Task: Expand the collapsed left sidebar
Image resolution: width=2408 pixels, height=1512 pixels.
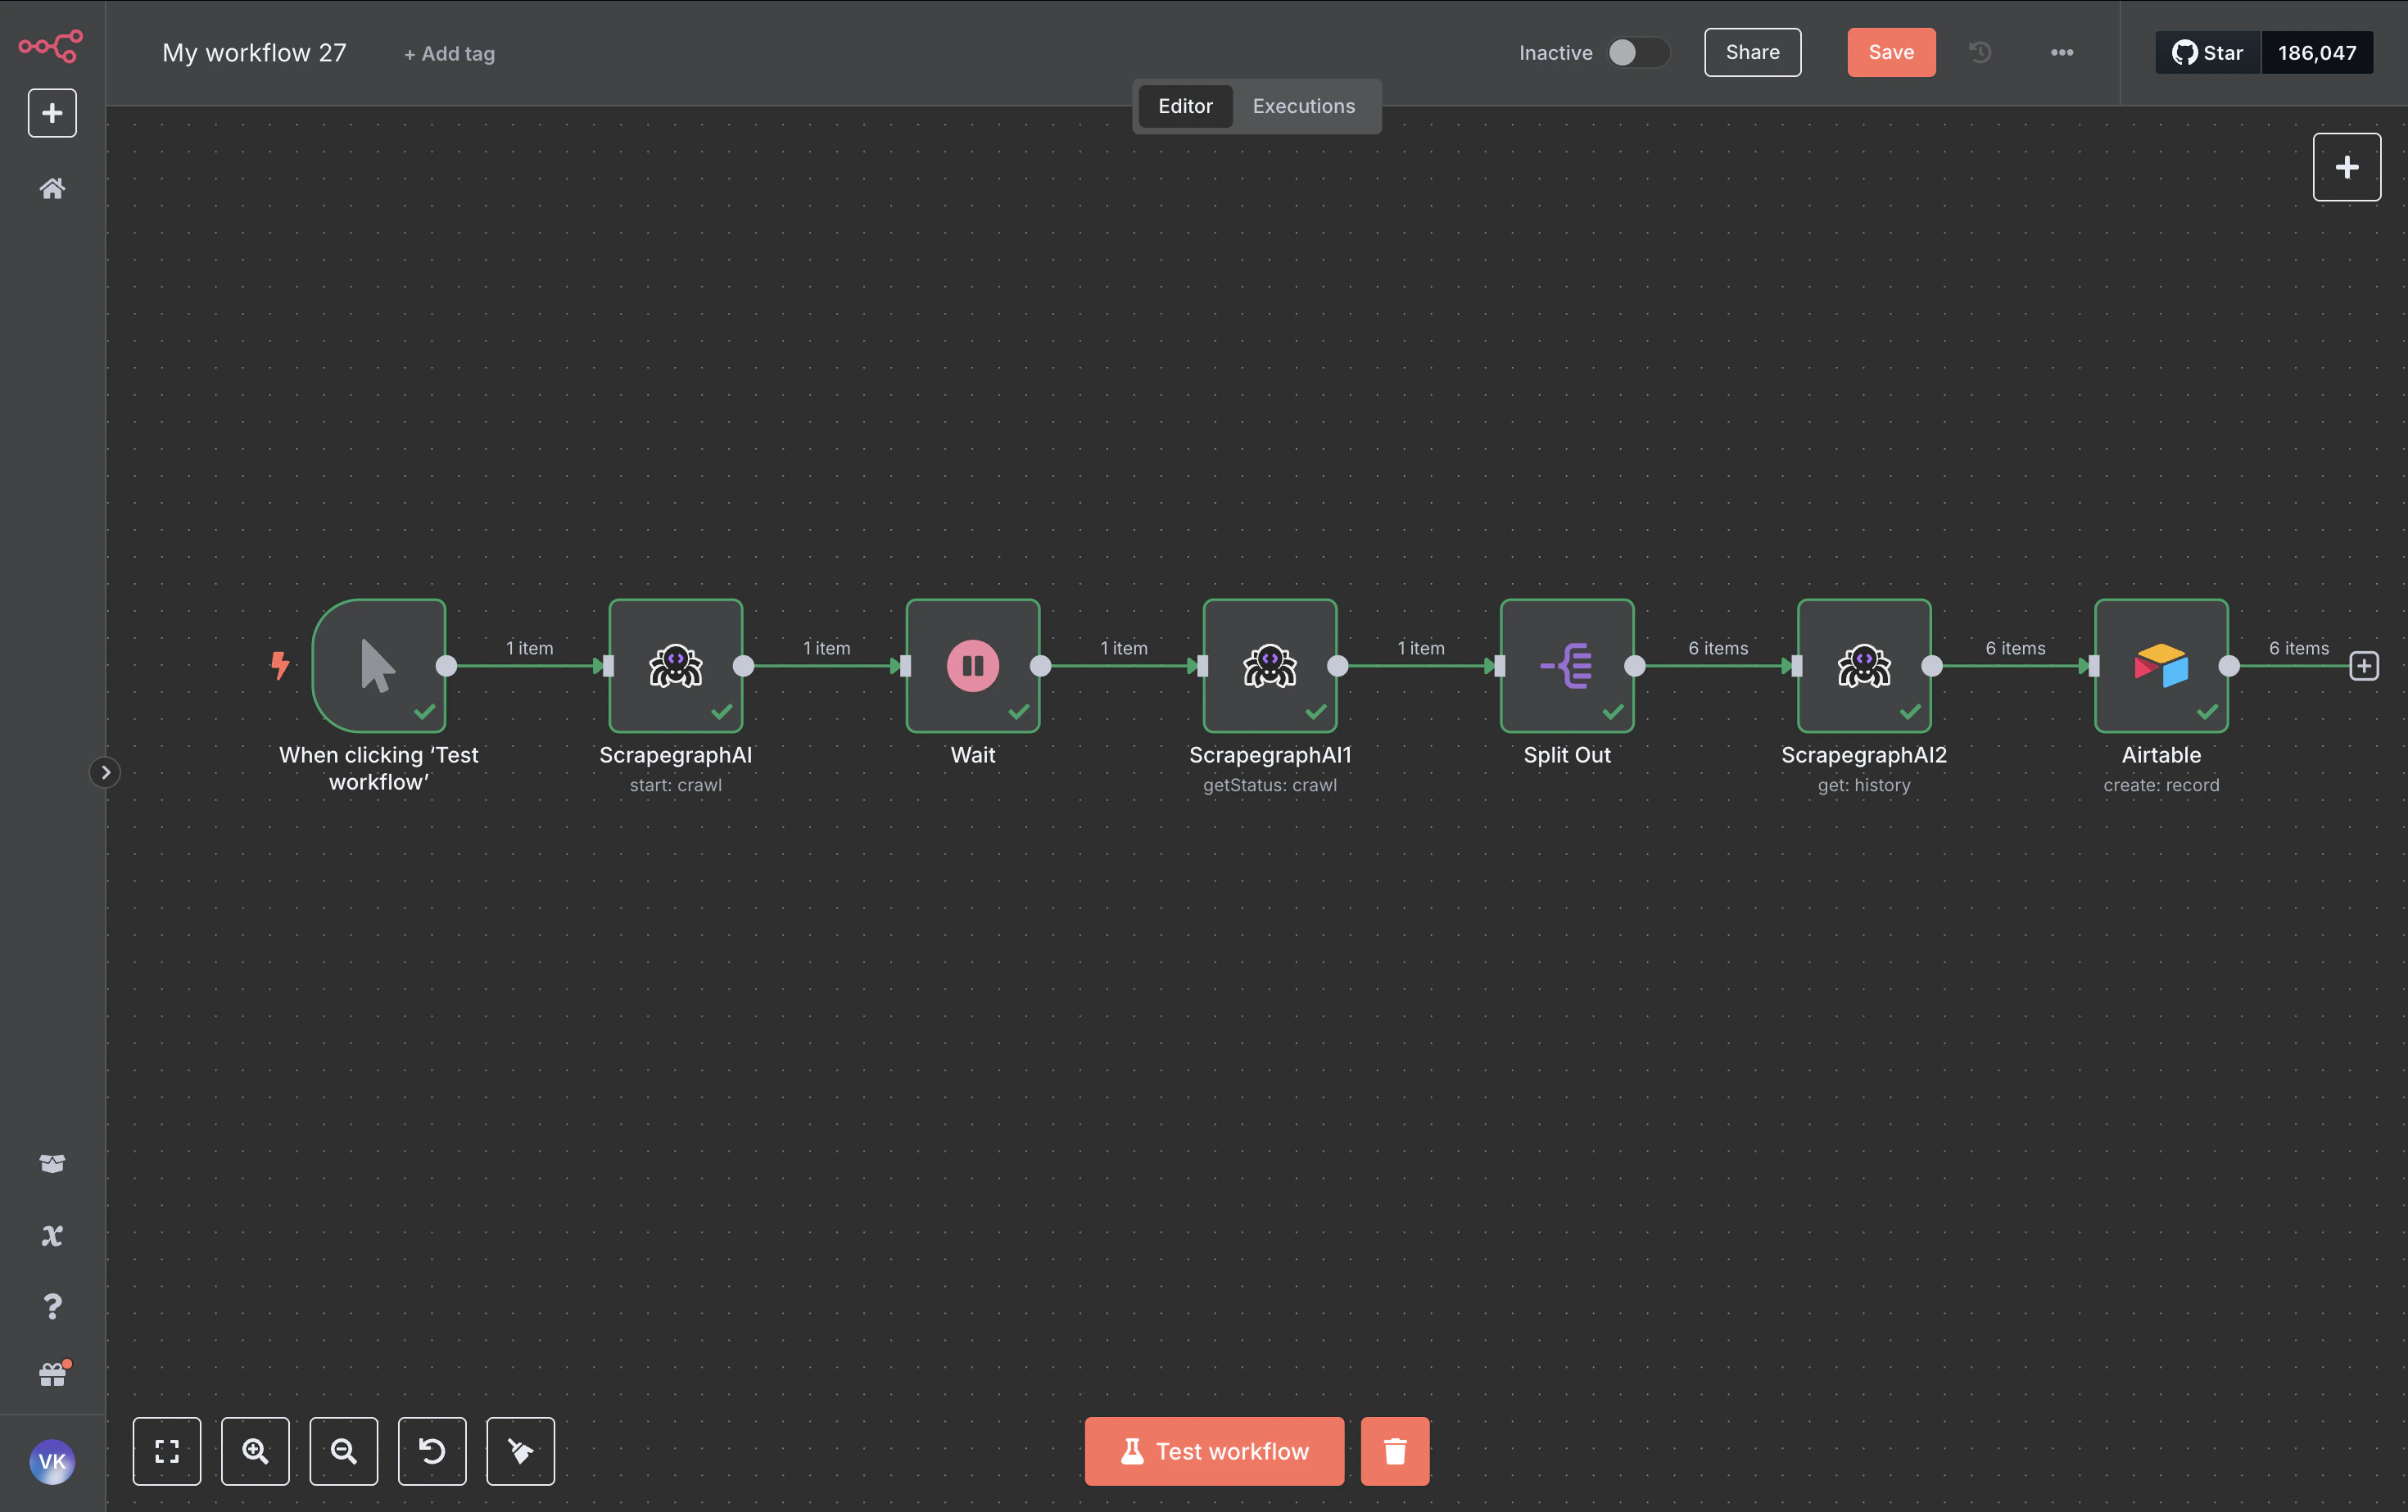Action: pos(105,772)
